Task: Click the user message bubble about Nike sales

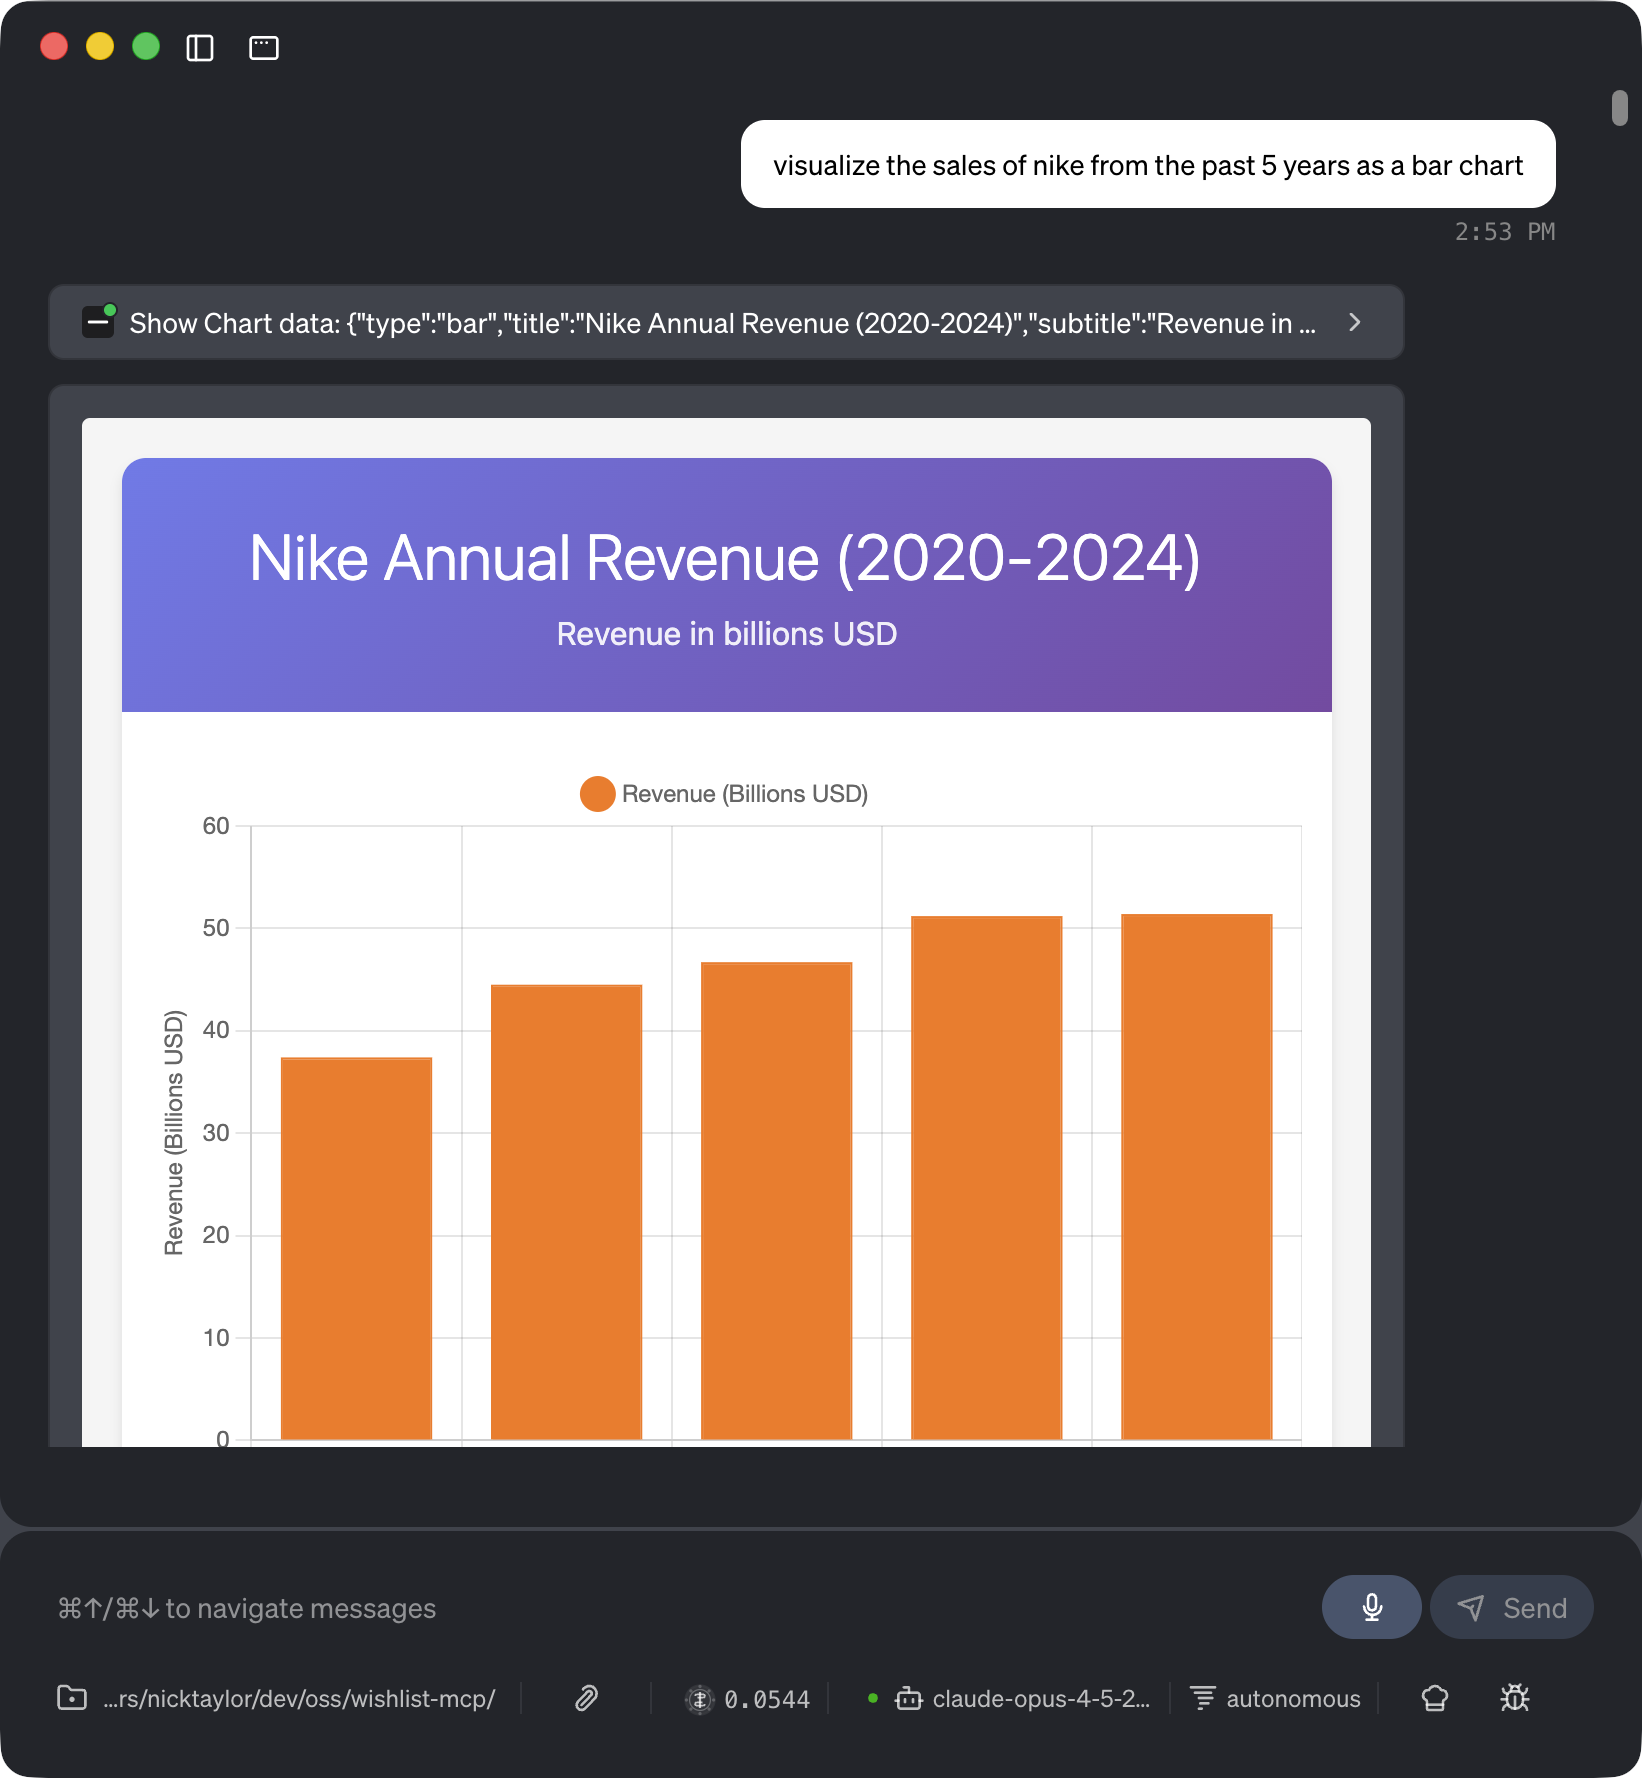Action: 1147,164
